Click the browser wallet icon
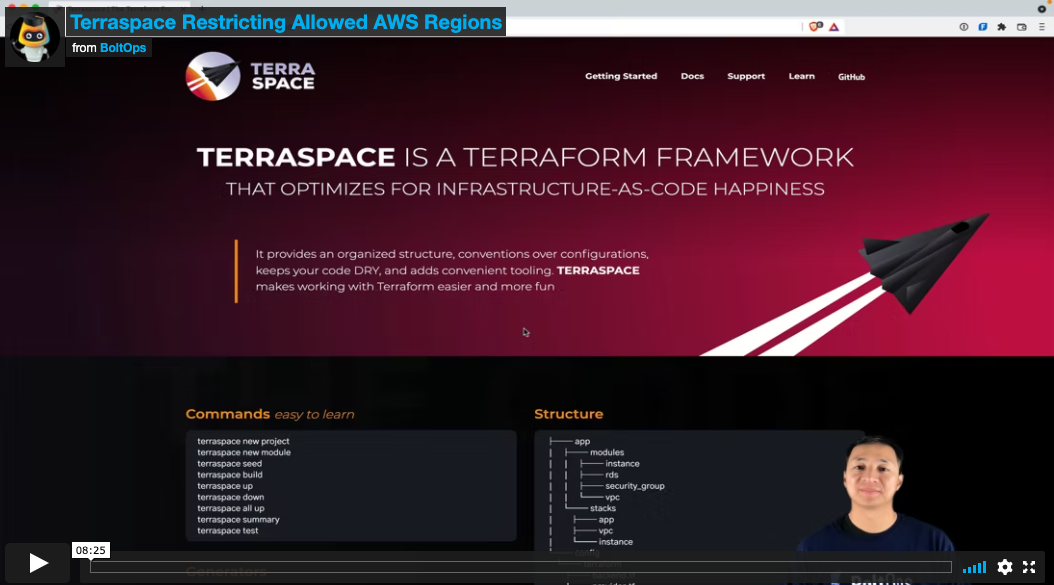This screenshot has width=1054, height=585. coord(1022,27)
